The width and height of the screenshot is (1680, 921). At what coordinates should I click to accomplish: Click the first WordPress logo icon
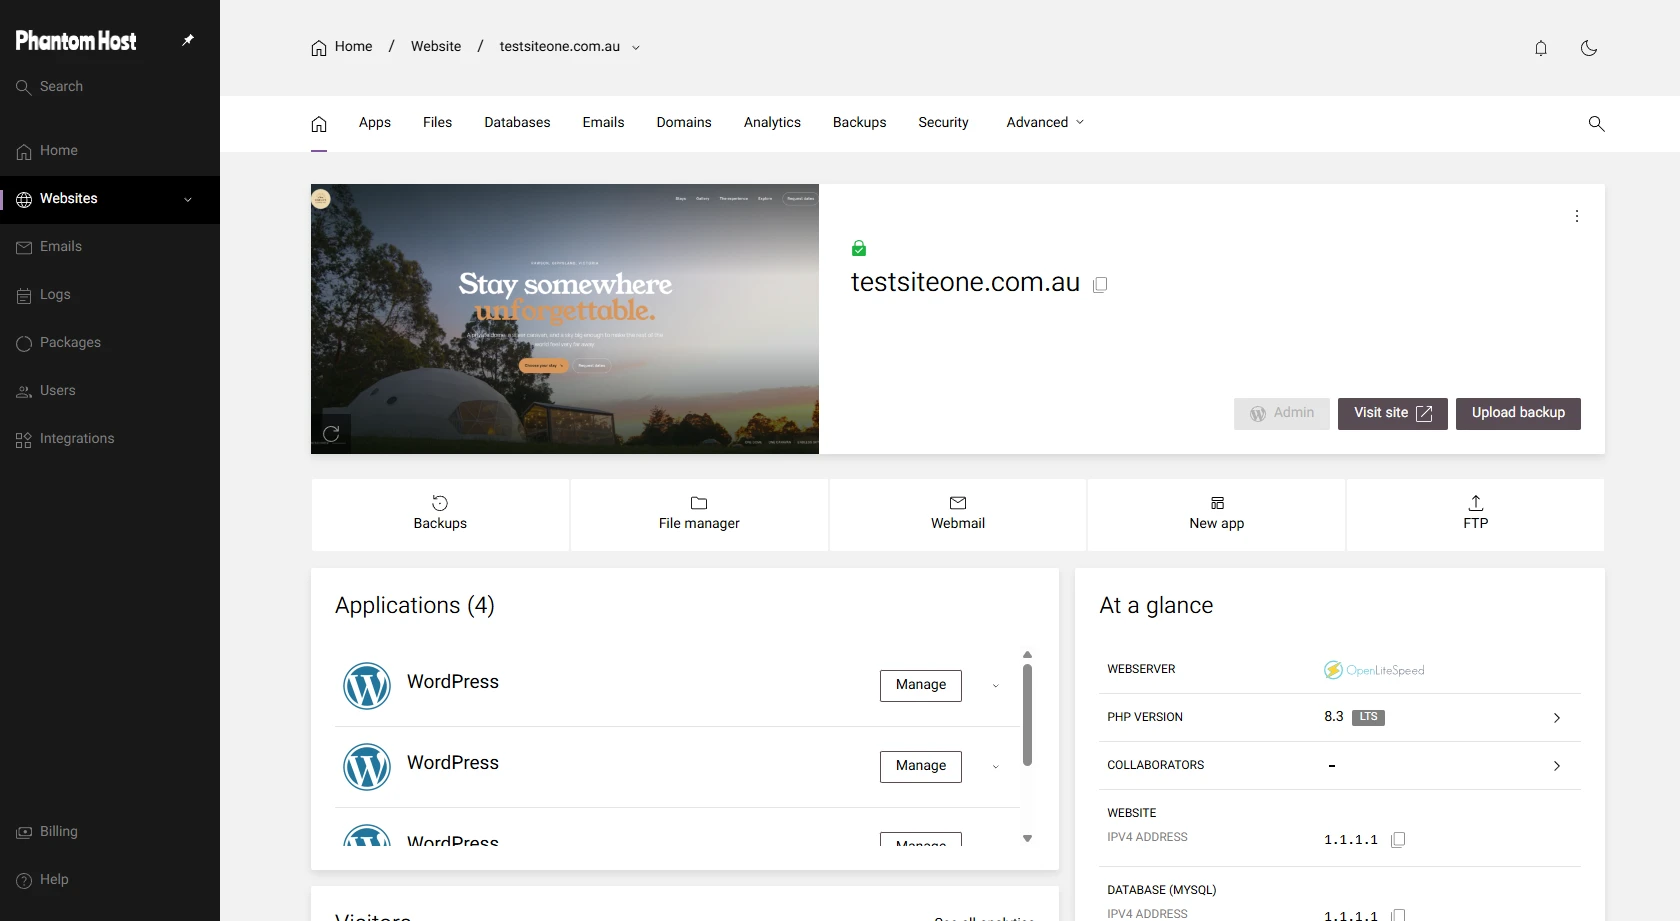(367, 686)
